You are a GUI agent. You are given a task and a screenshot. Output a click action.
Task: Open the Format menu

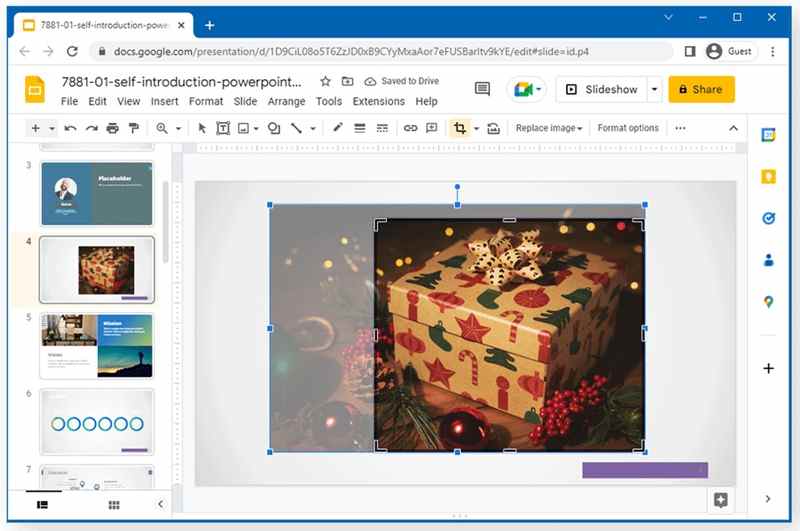206,102
